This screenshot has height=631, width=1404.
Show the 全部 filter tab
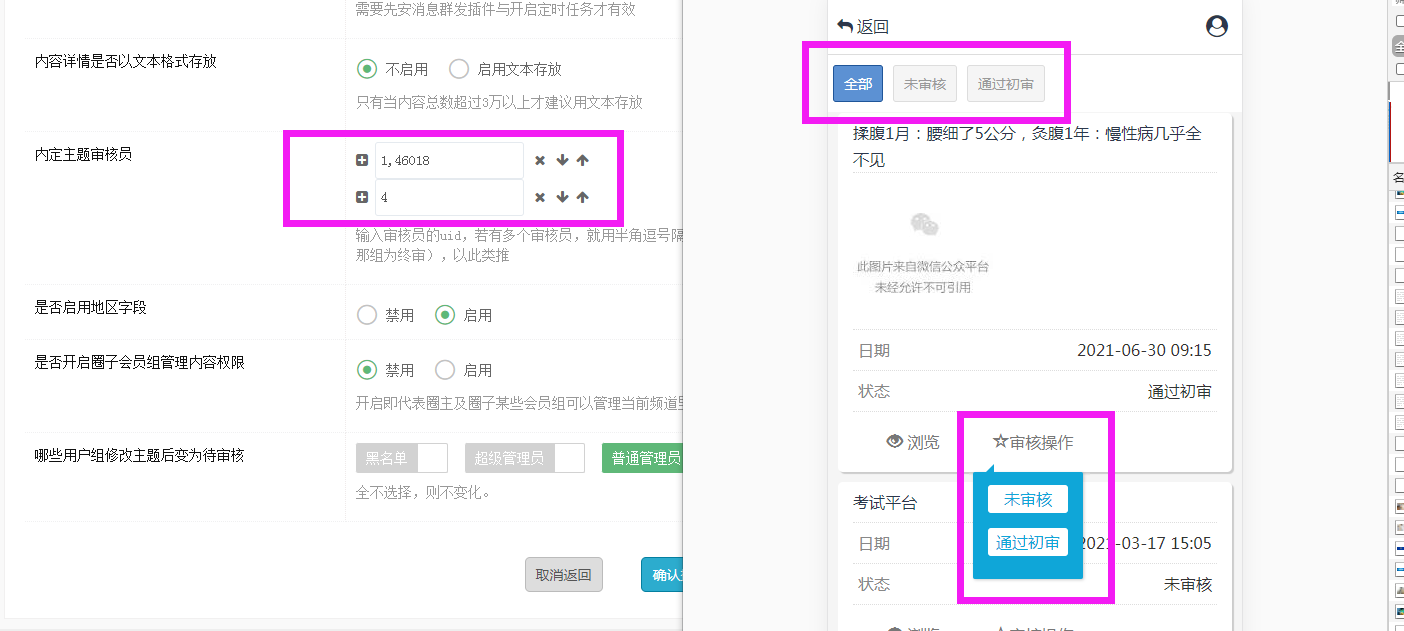click(x=857, y=84)
